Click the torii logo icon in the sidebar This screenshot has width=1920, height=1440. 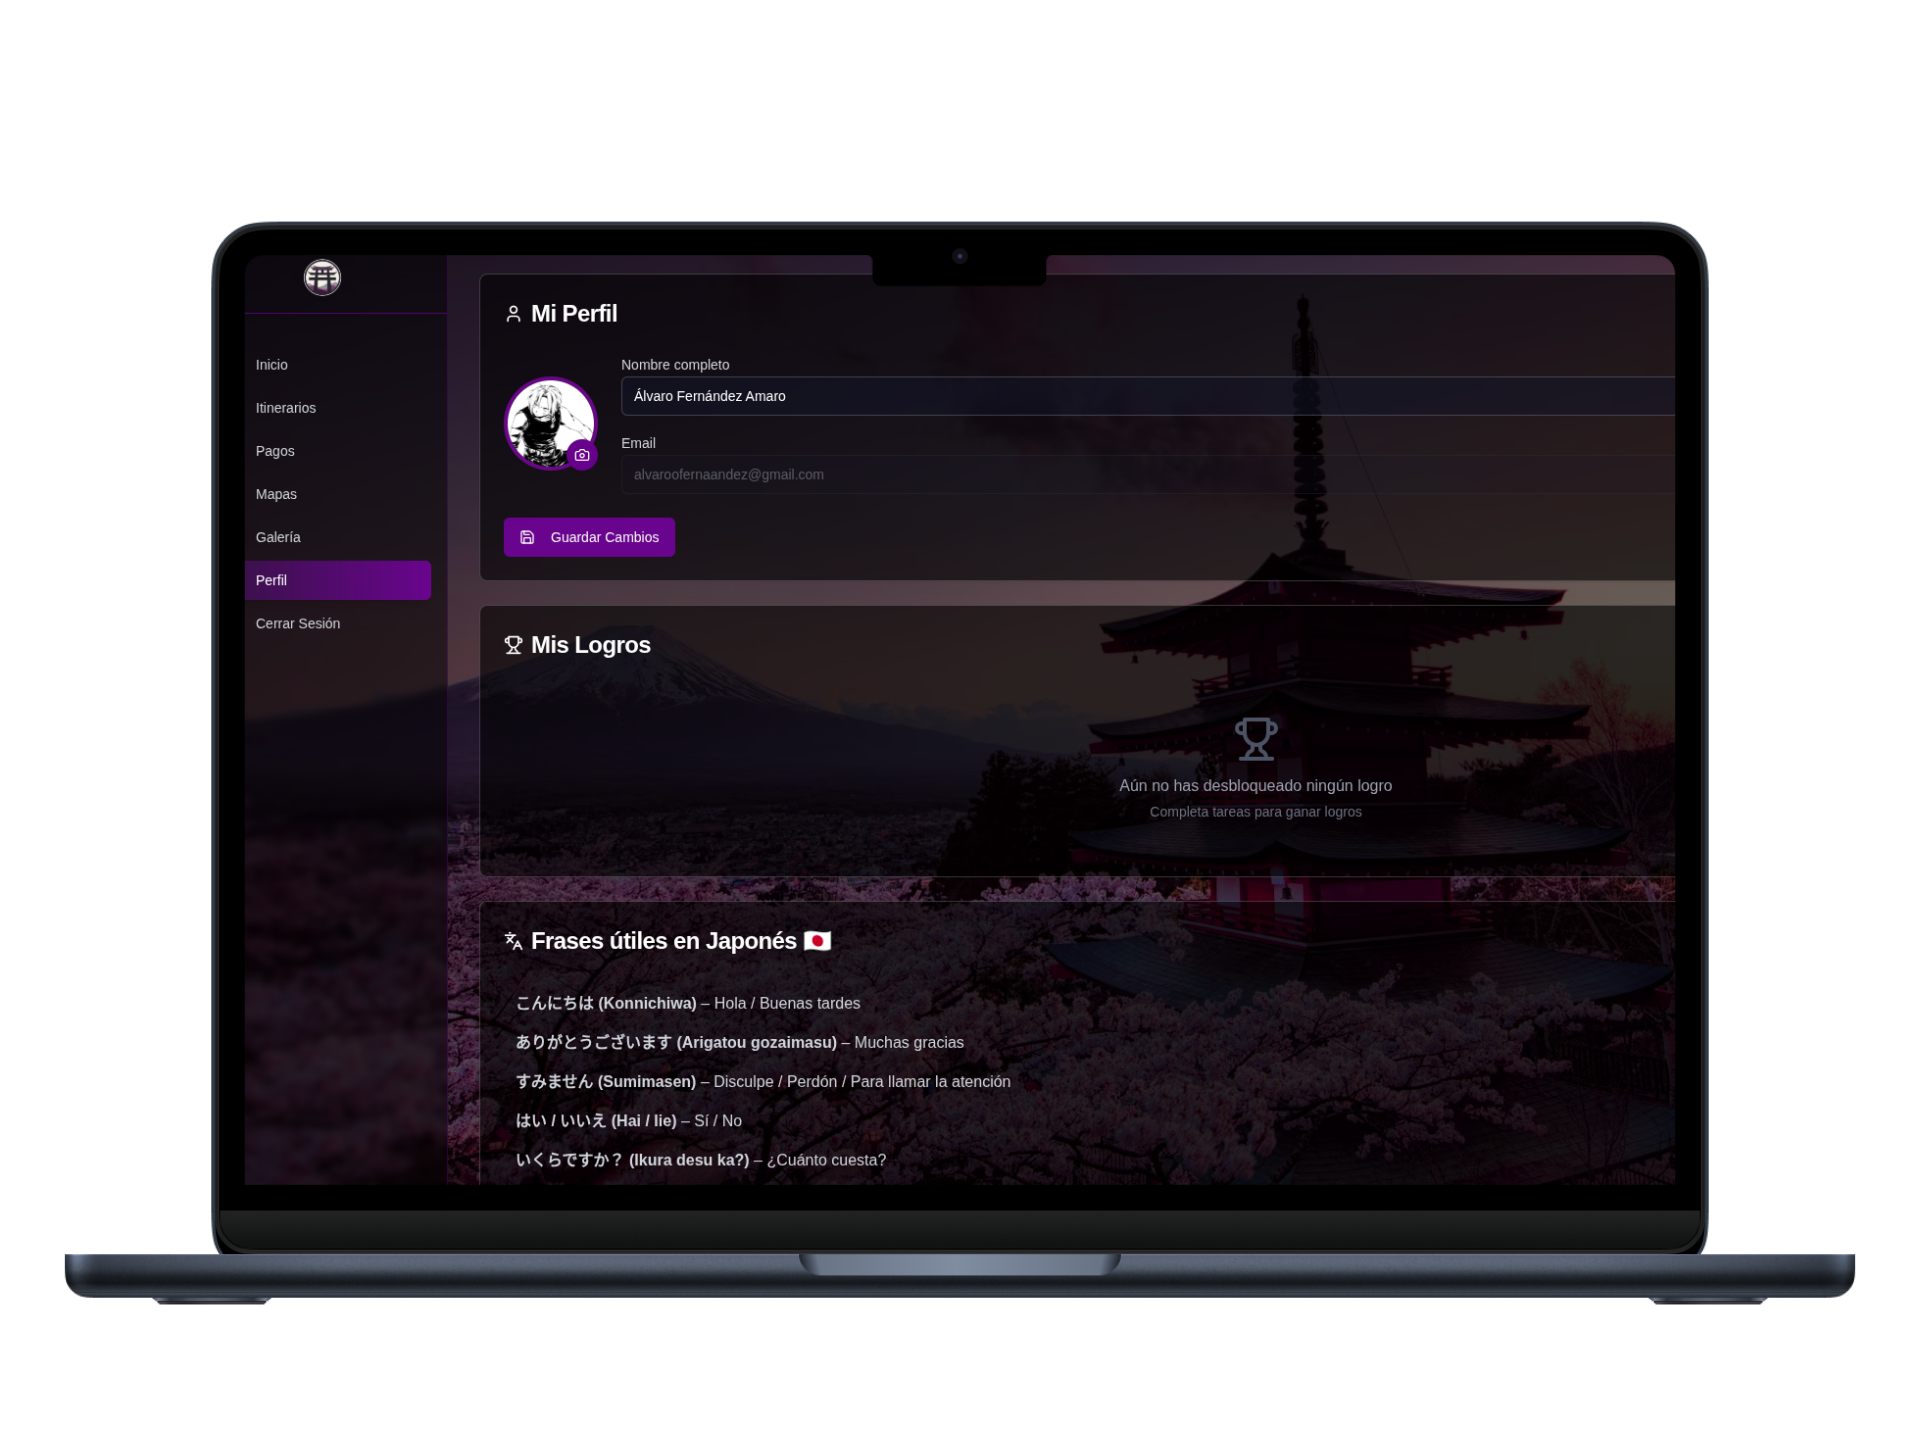click(322, 277)
